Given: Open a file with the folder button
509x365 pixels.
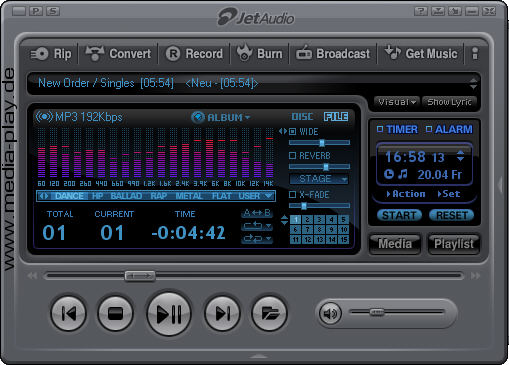Looking at the screenshot, I should [x=269, y=313].
